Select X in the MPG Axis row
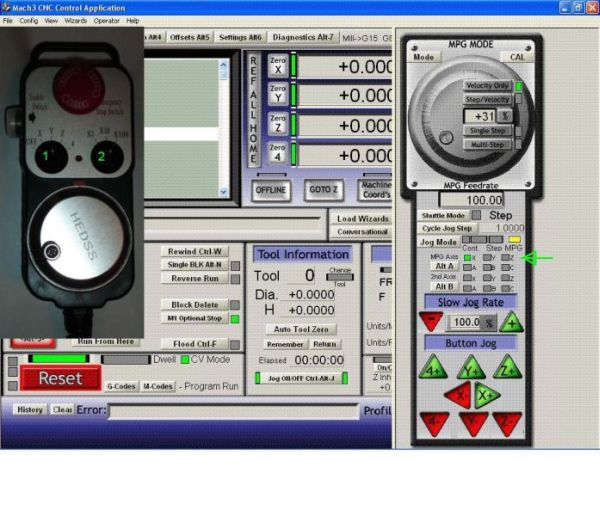The width and height of the screenshot is (600, 516). point(468,258)
